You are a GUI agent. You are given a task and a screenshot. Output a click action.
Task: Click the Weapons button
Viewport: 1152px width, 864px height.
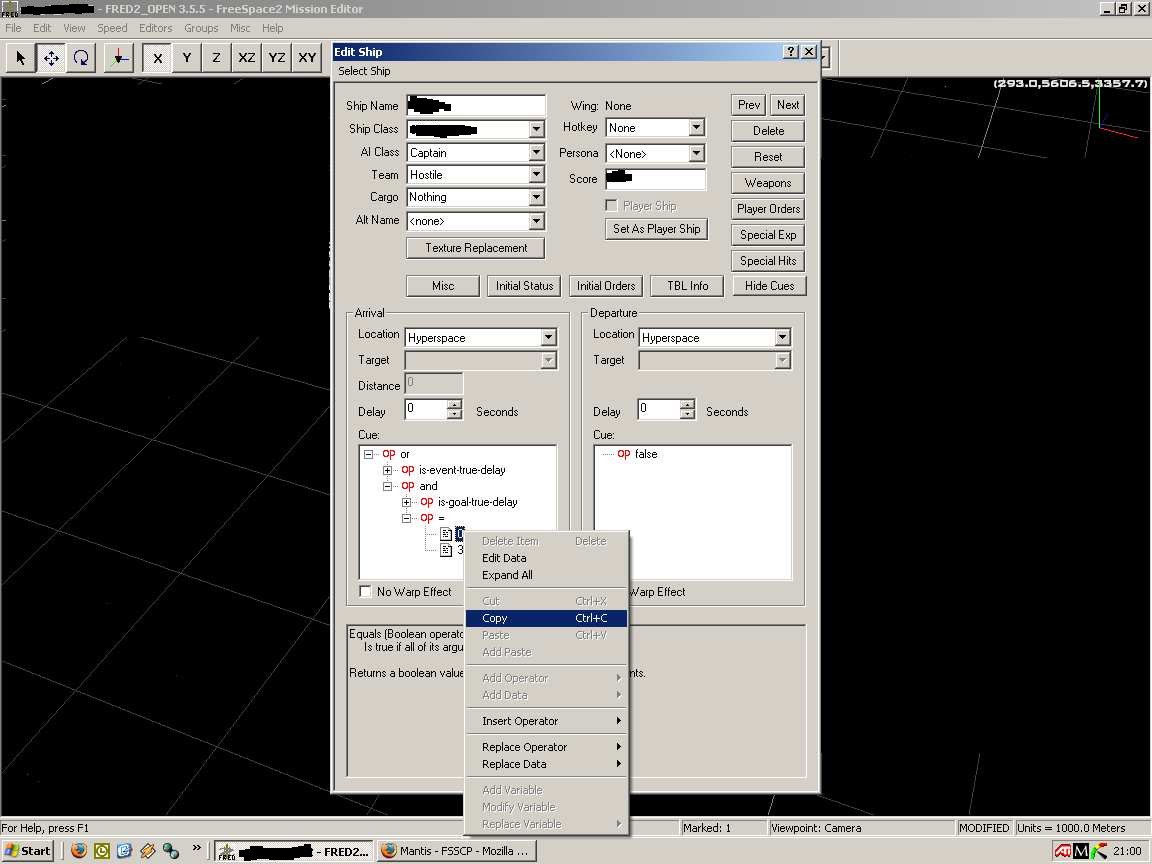click(x=768, y=183)
